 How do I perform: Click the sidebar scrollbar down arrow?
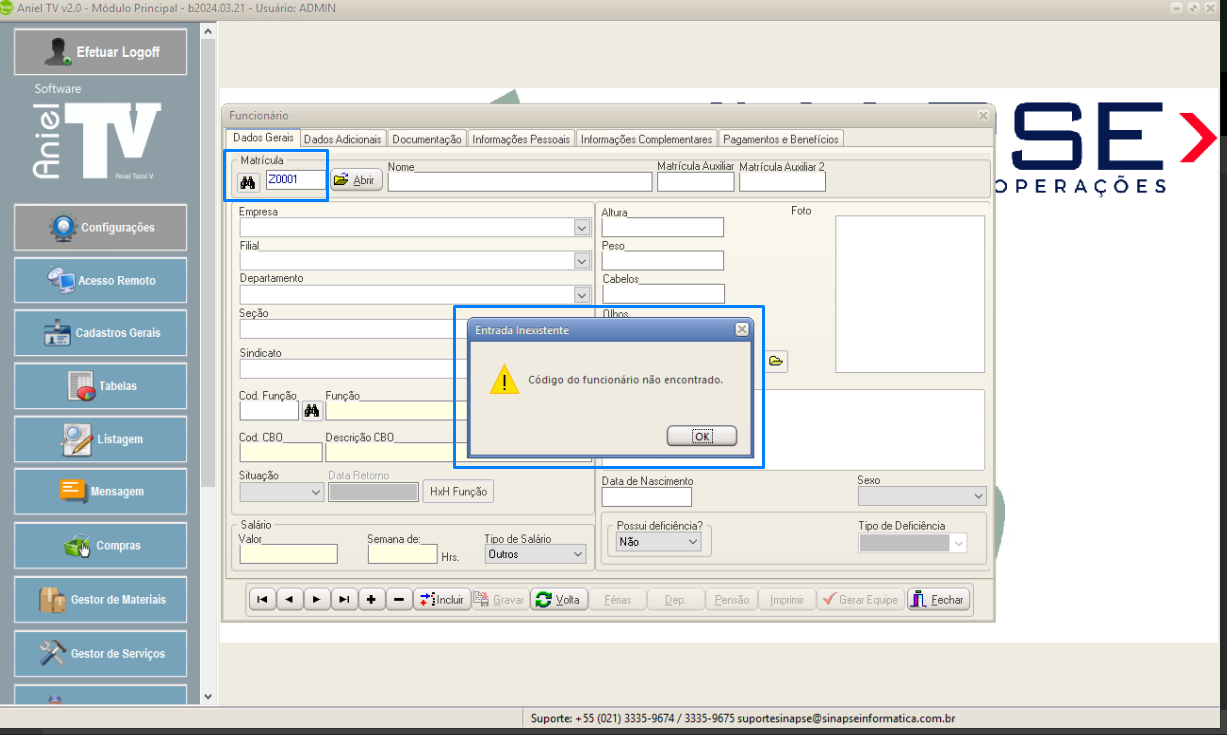coord(208,696)
